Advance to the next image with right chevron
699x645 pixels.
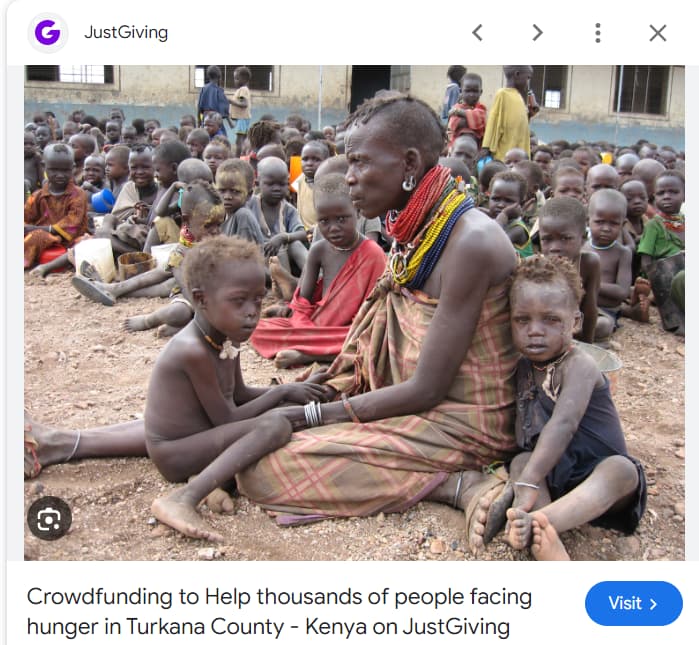tap(538, 33)
